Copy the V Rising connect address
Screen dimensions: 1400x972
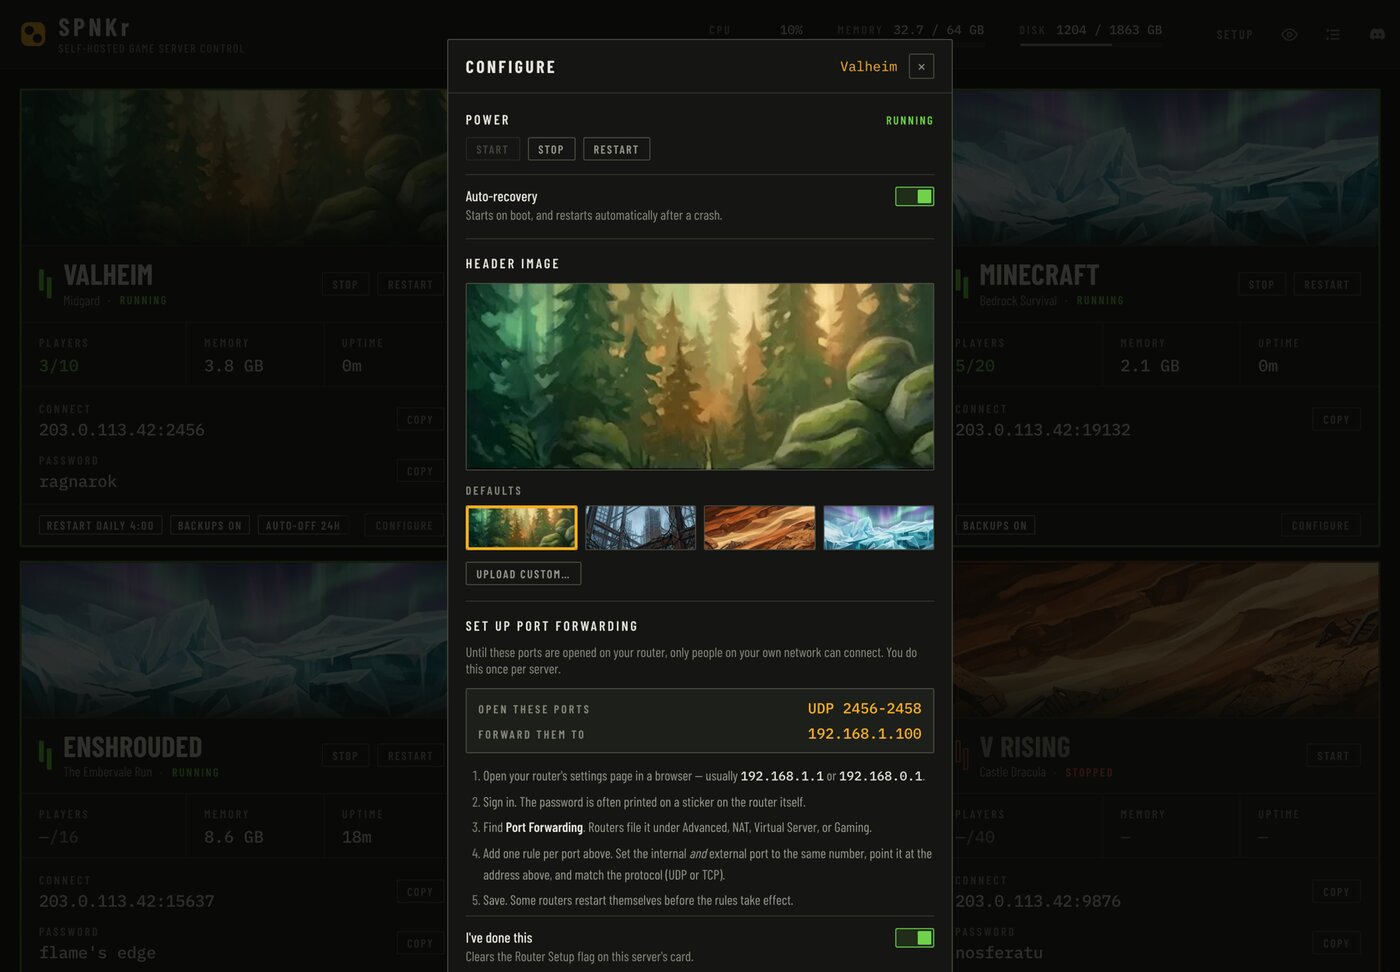point(1336,892)
